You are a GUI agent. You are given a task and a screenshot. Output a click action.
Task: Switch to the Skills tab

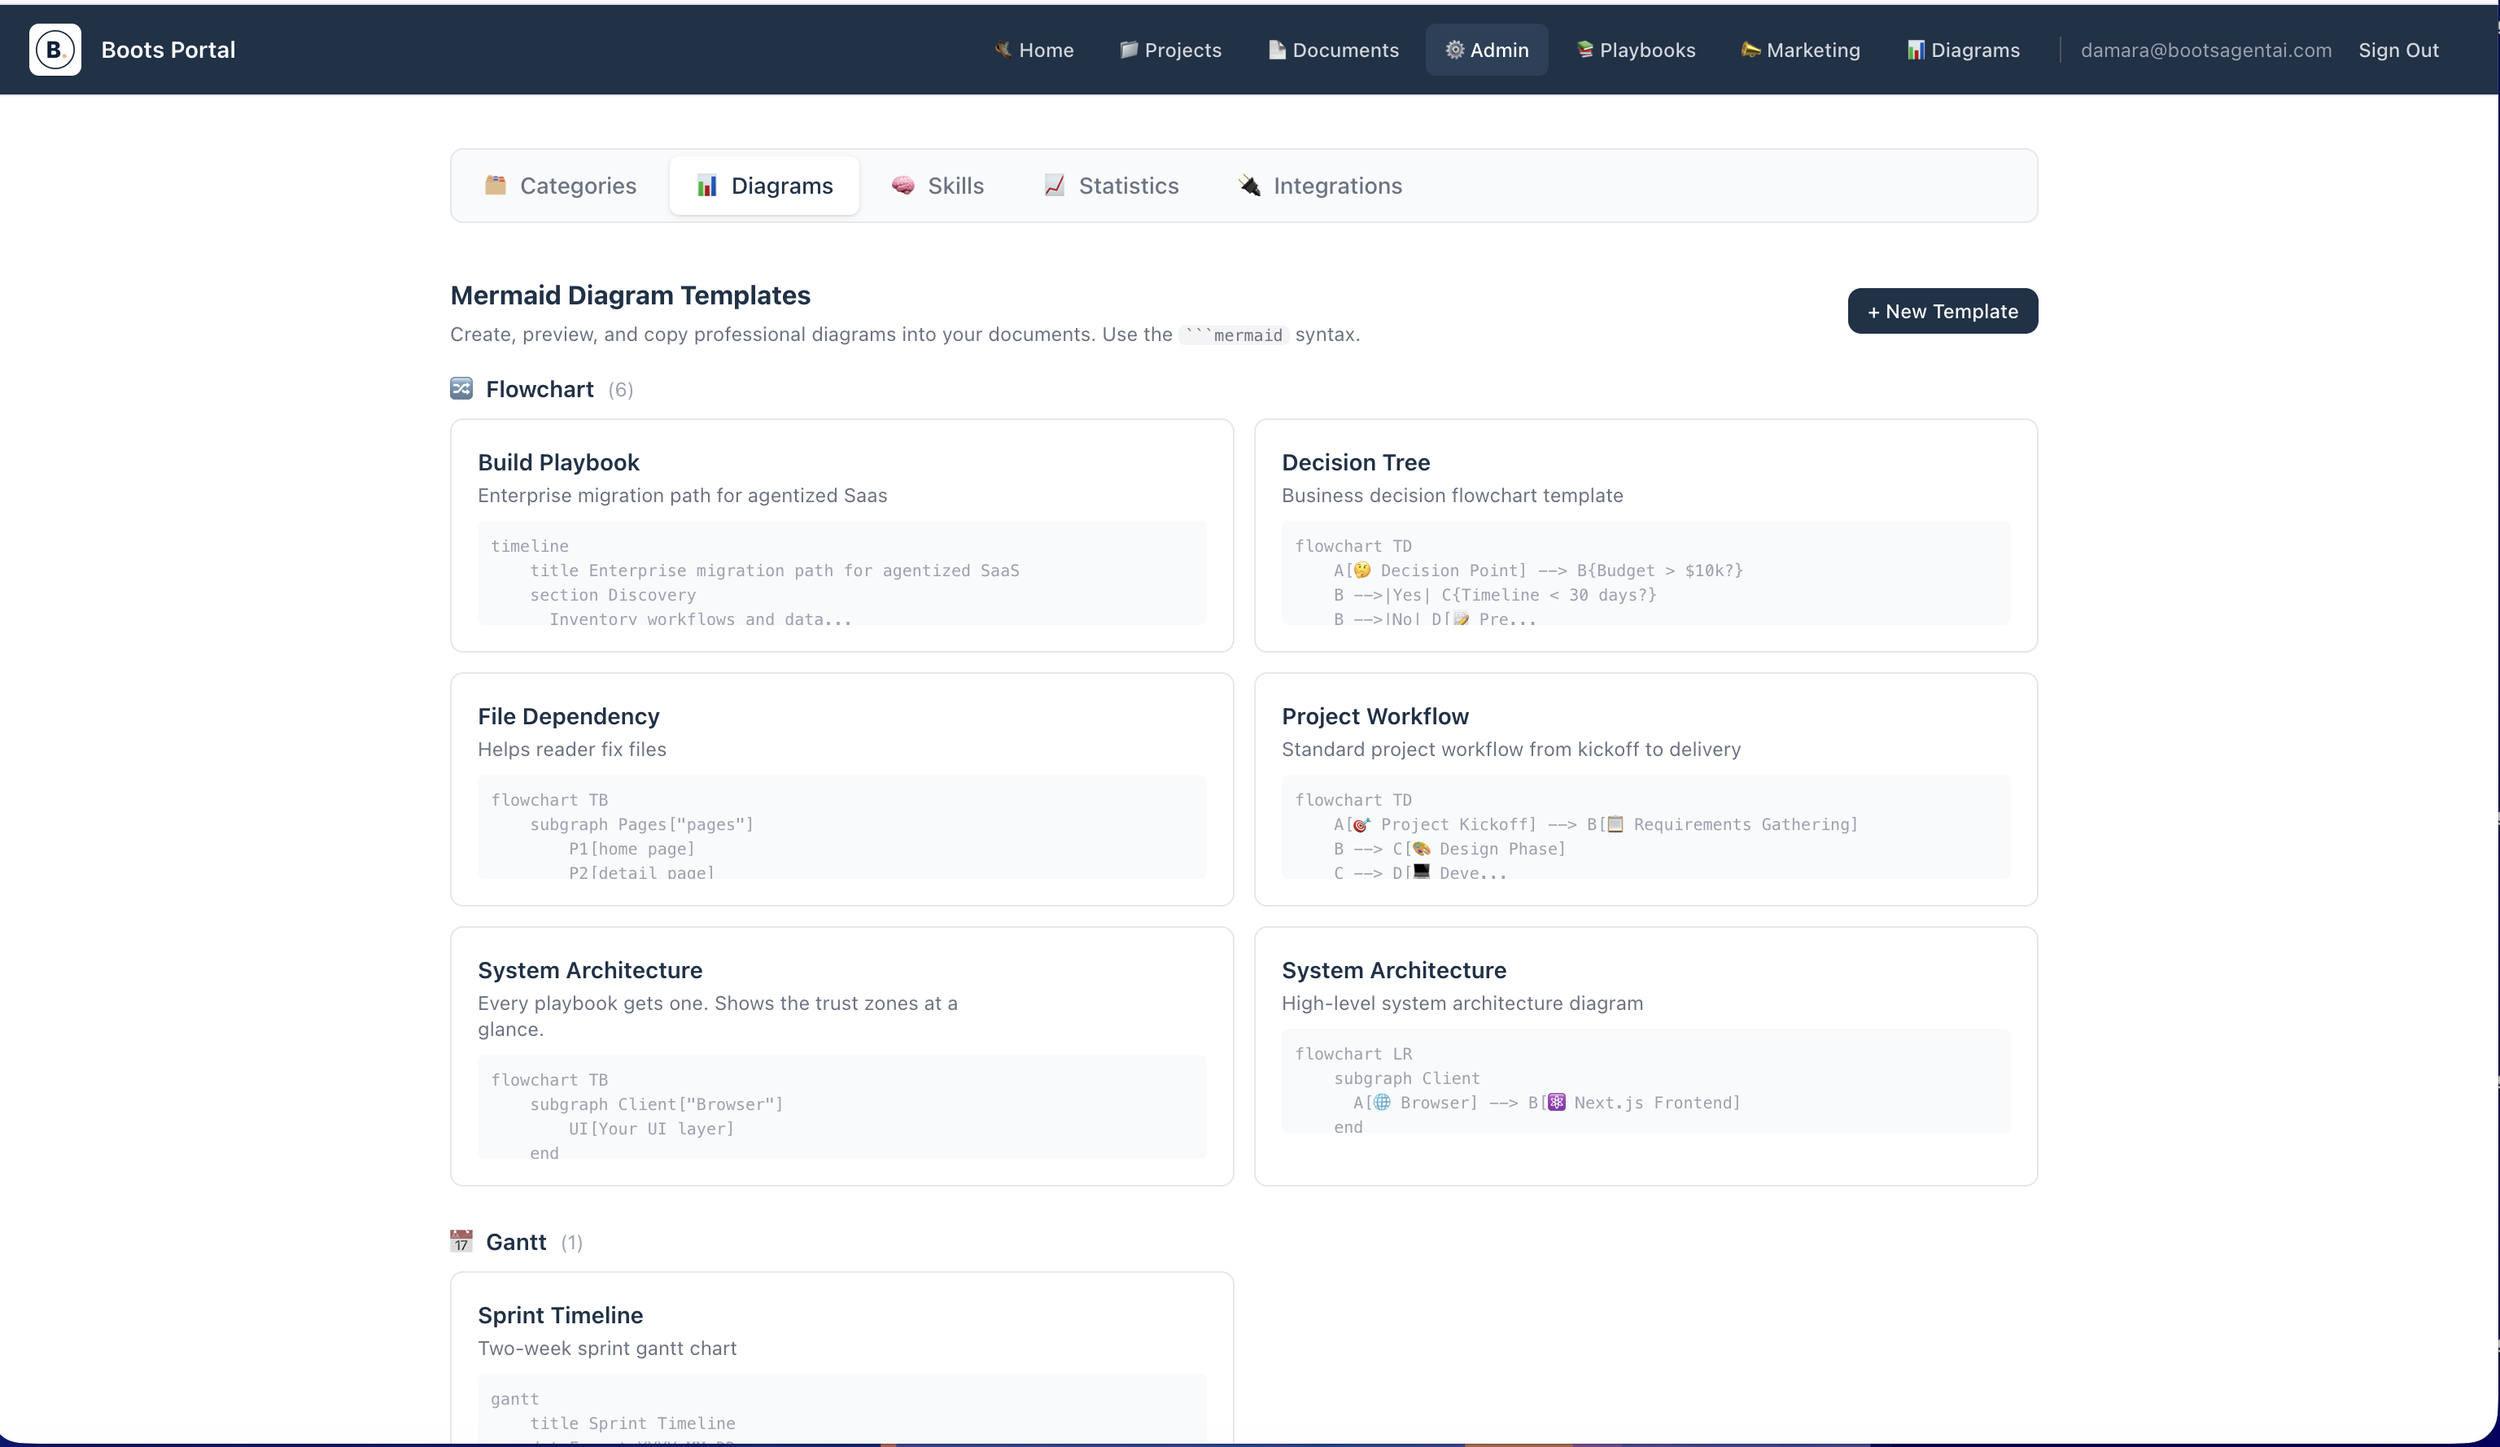937,186
